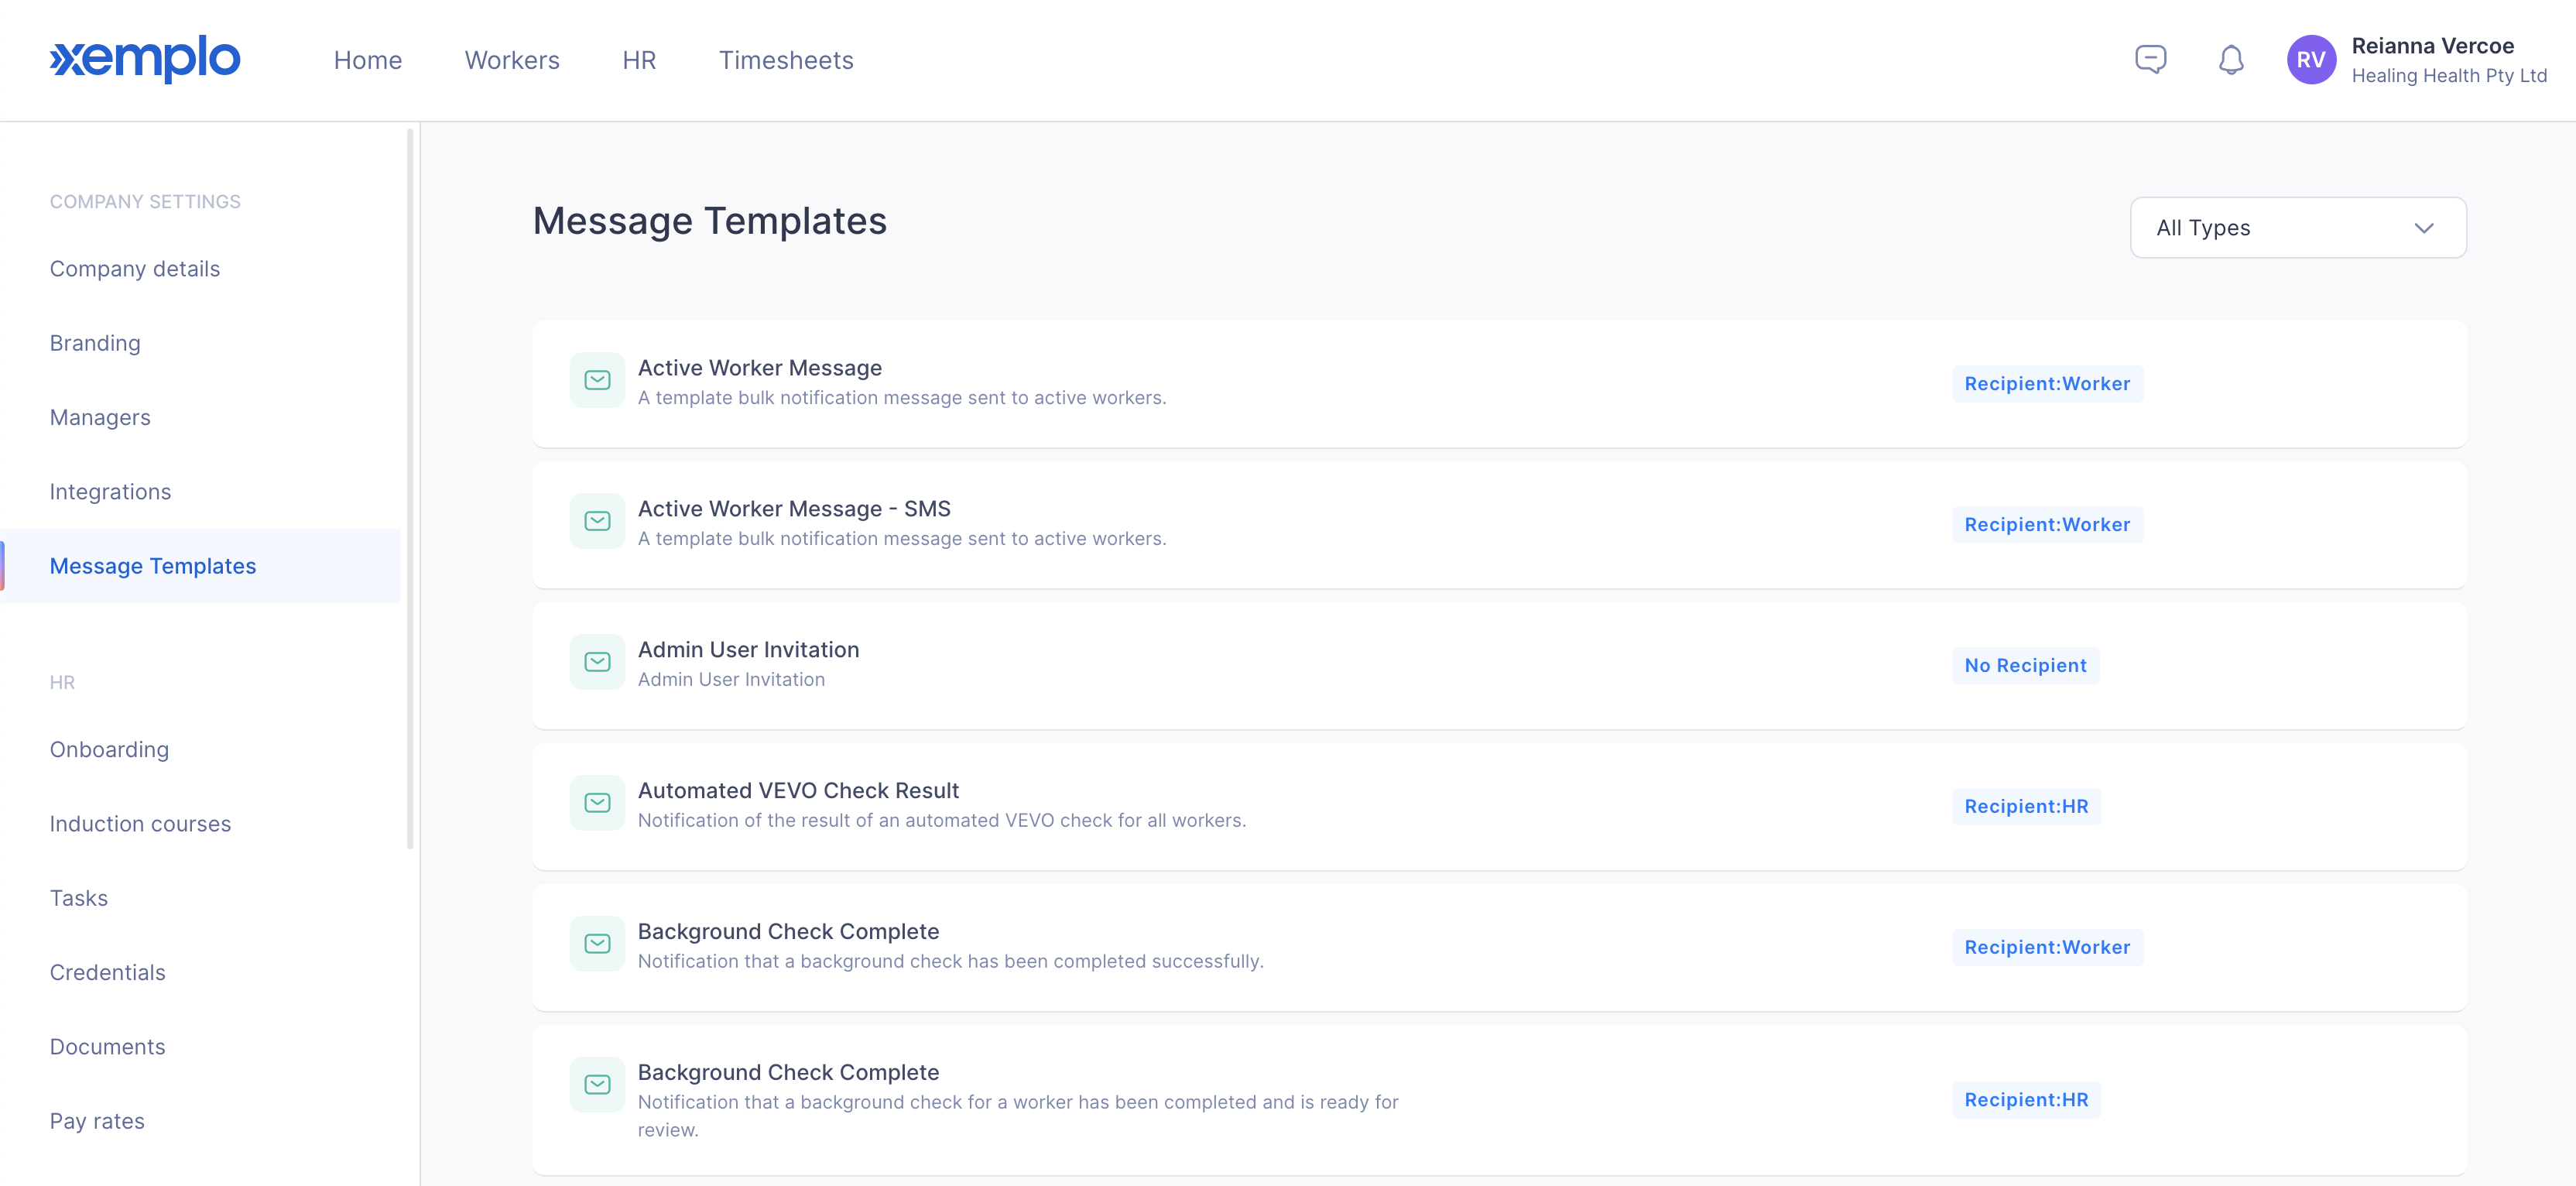Click Recipient:Worker tag on Background Check Complete
Image resolution: width=2576 pixels, height=1186 pixels.
[x=2047, y=948]
